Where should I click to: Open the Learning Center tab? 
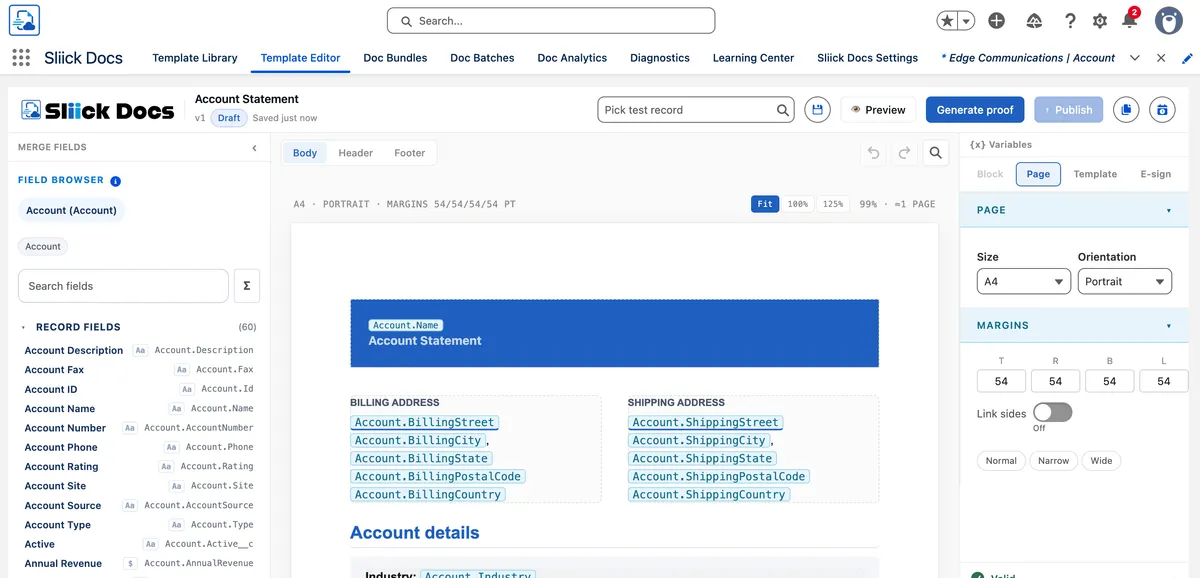click(x=753, y=58)
